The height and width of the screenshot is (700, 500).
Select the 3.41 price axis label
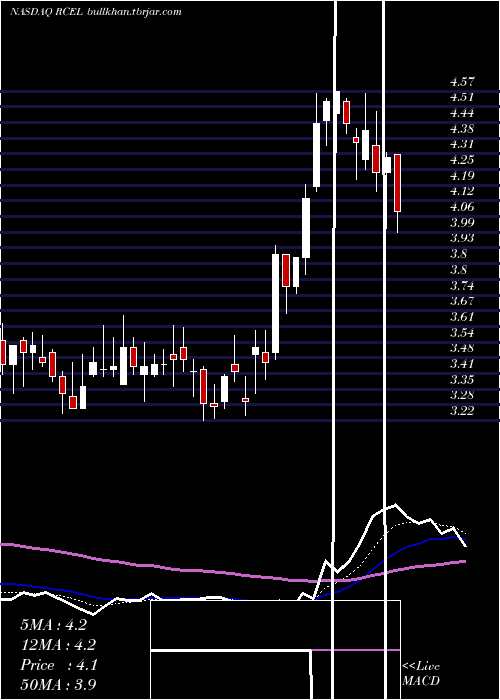pos(462,363)
